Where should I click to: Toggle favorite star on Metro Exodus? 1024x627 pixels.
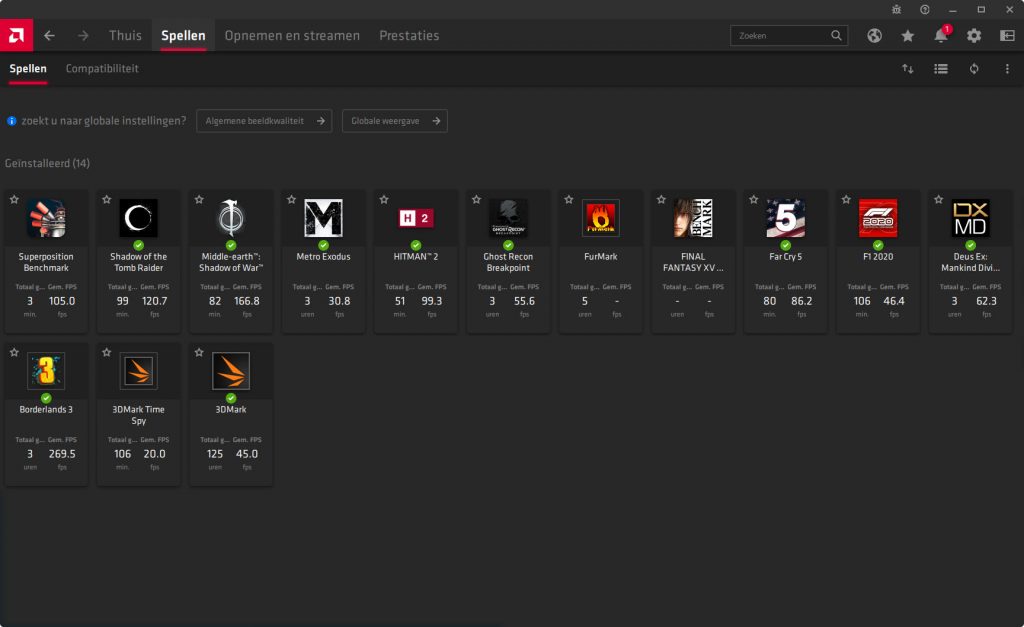[x=292, y=200]
